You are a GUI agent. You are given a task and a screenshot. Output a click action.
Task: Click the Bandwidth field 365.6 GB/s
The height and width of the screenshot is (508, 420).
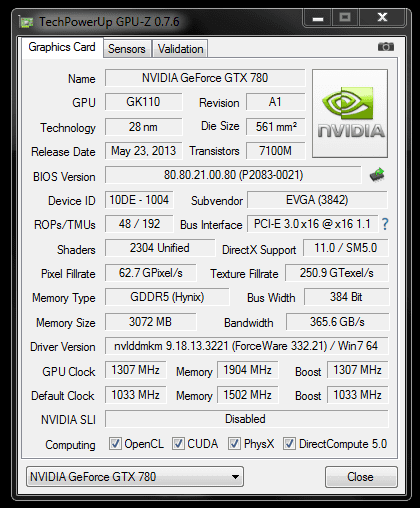(x=337, y=322)
